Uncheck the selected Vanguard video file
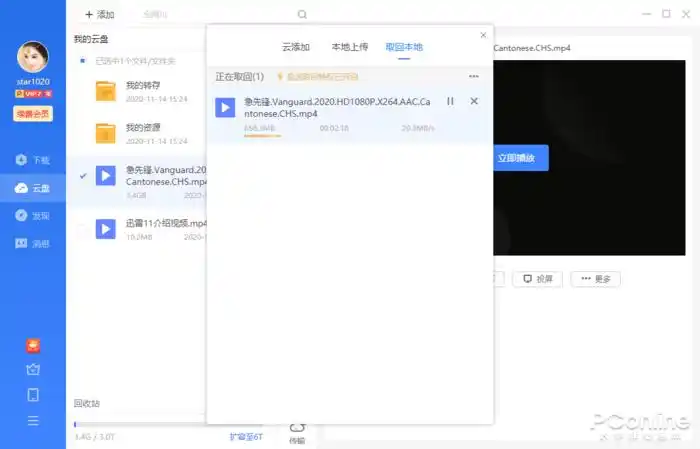700x449 pixels. (x=83, y=176)
